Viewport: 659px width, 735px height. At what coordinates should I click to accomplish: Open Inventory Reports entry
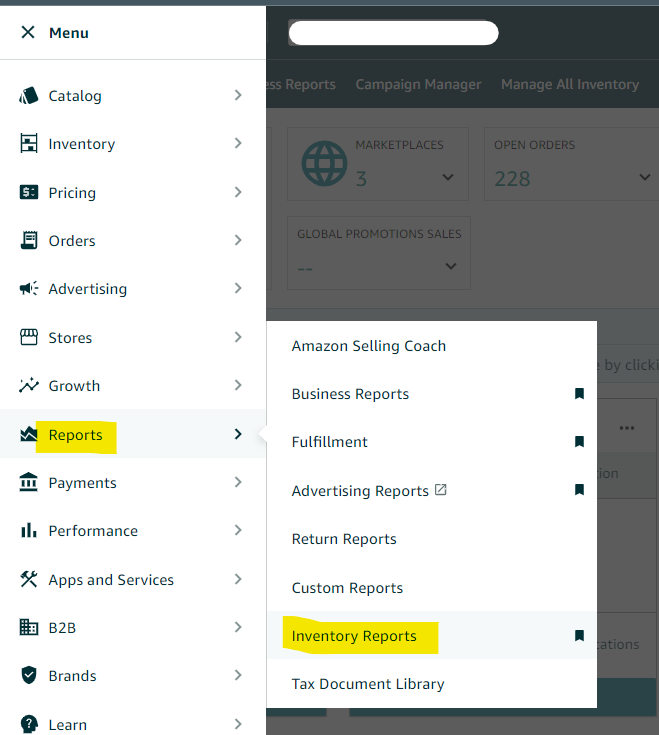pyautogui.click(x=354, y=636)
